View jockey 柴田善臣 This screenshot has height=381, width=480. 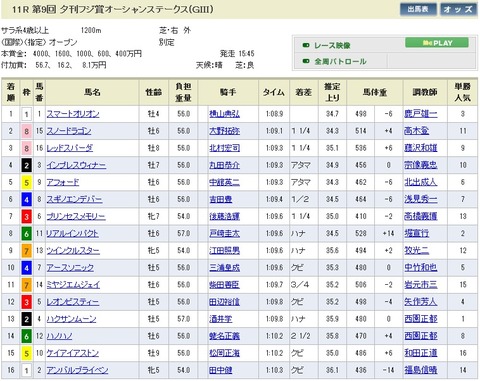(x=224, y=285)
